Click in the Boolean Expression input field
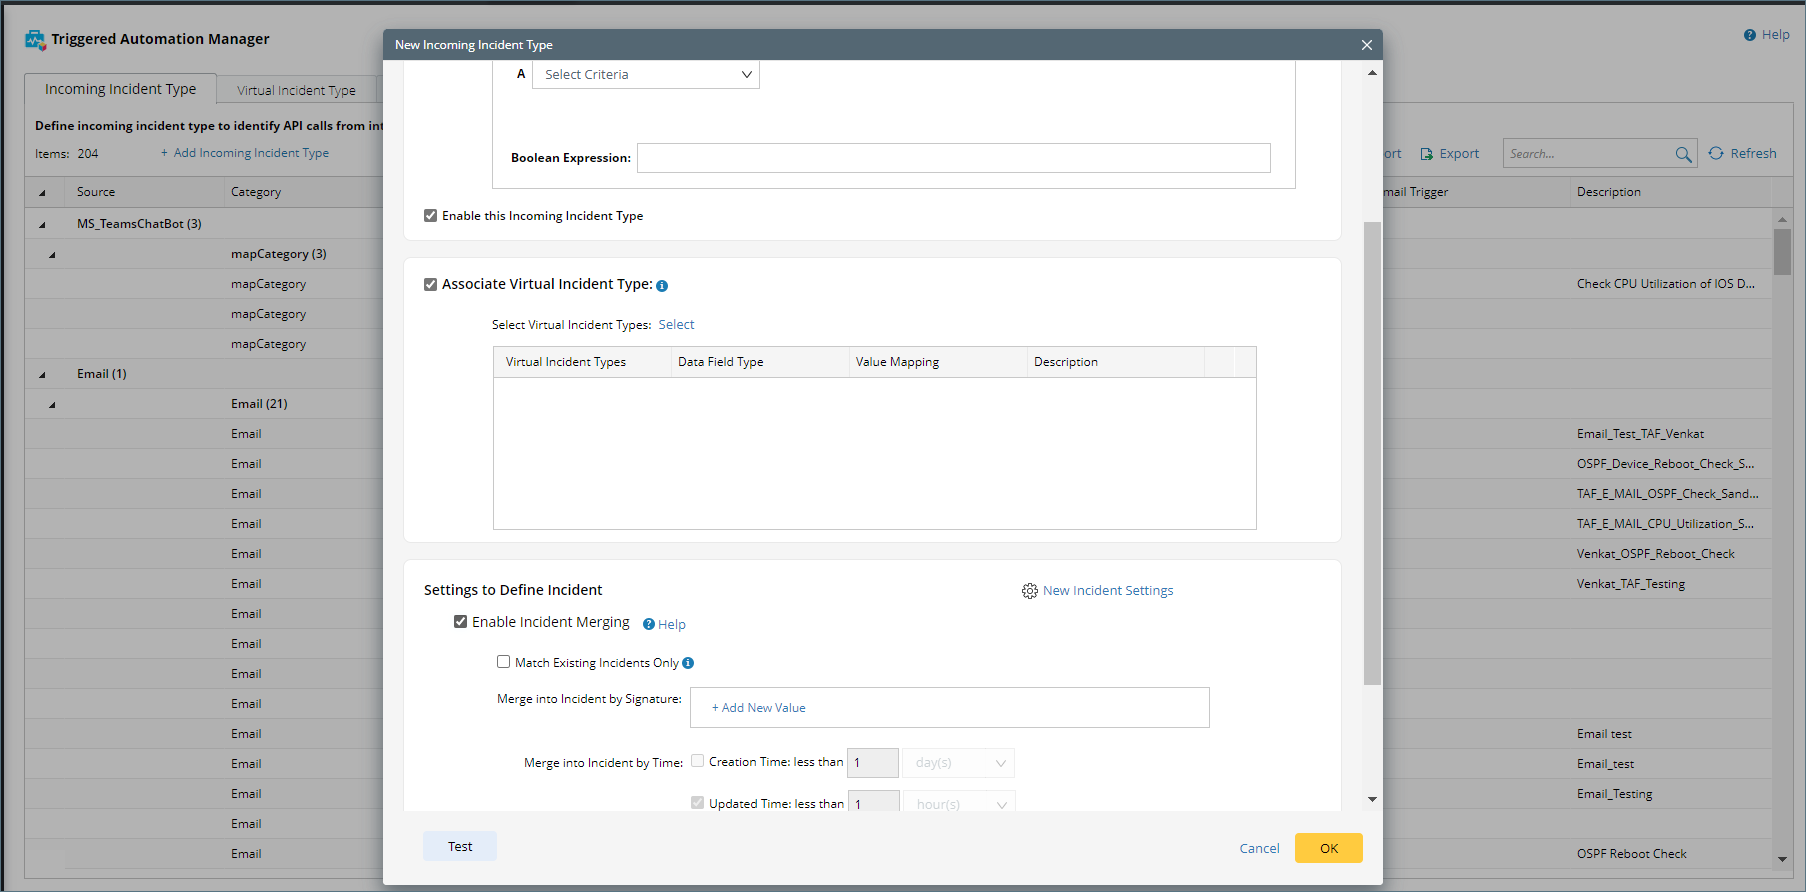The height and width of the screenshot is (892, 1806). (953, 158)
